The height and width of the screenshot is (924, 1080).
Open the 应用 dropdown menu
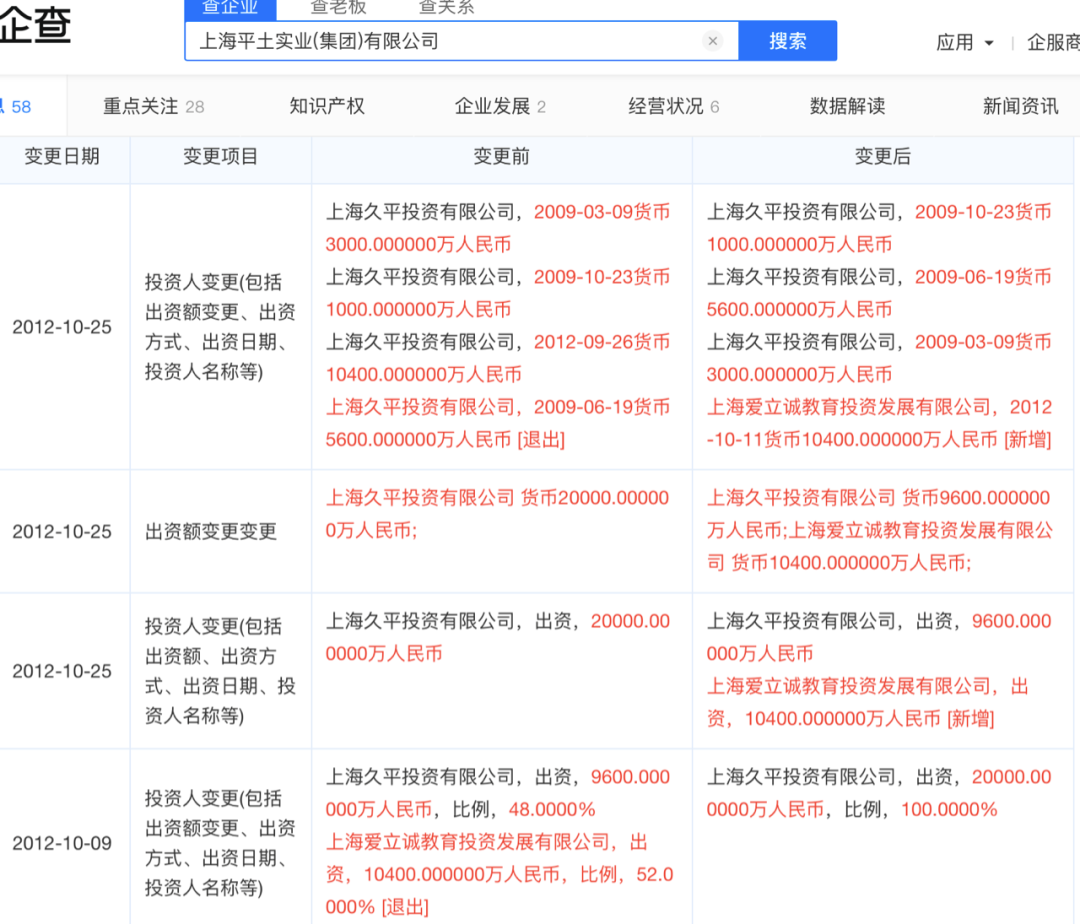pyautogui.click(x=964, y=43)
